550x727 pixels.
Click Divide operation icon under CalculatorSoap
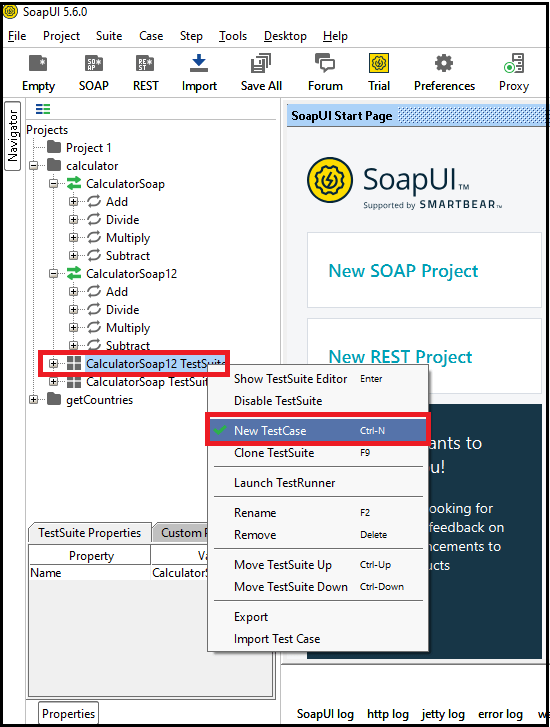(x=94, y=219)
